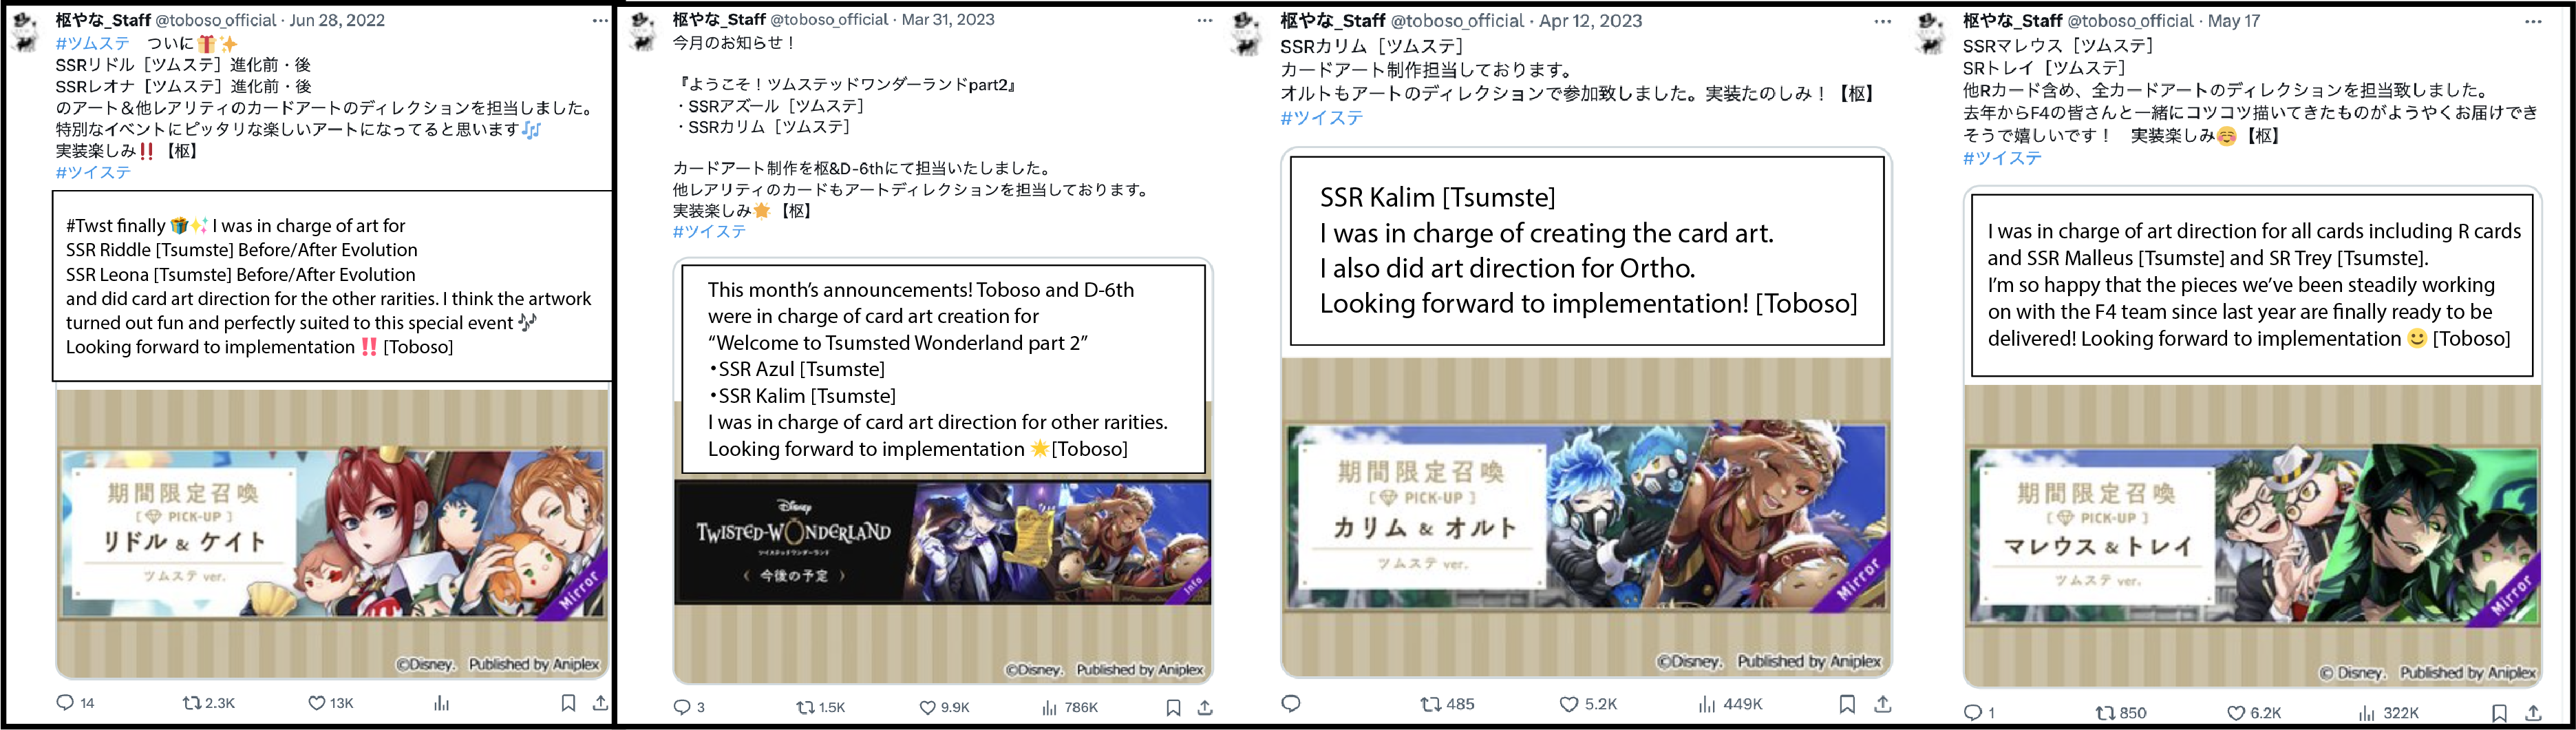Open the リドル & ケイト pick-up banner image

(x=332, y=533)
